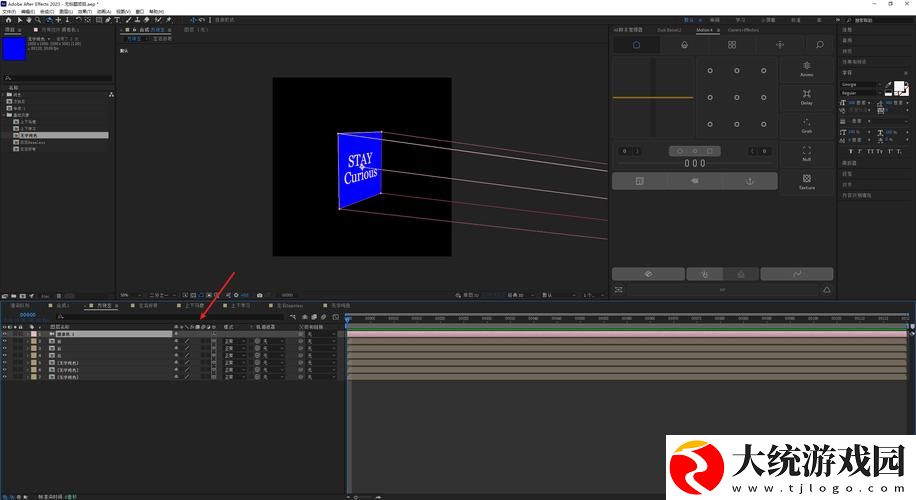Open the 动画(A) menu
Image resolution: width=916 pixels, height=500 pixels.
tap(104, 12)
